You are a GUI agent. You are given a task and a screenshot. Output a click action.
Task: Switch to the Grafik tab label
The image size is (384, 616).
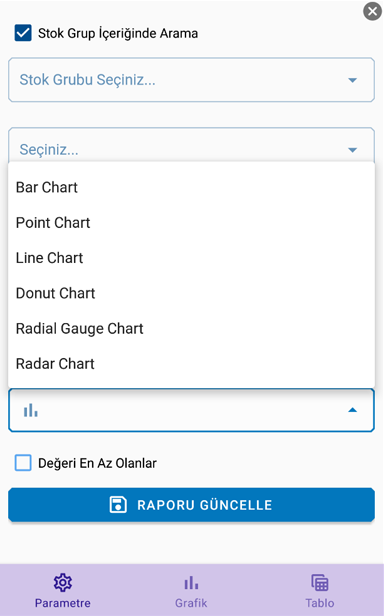coord(191,603)
